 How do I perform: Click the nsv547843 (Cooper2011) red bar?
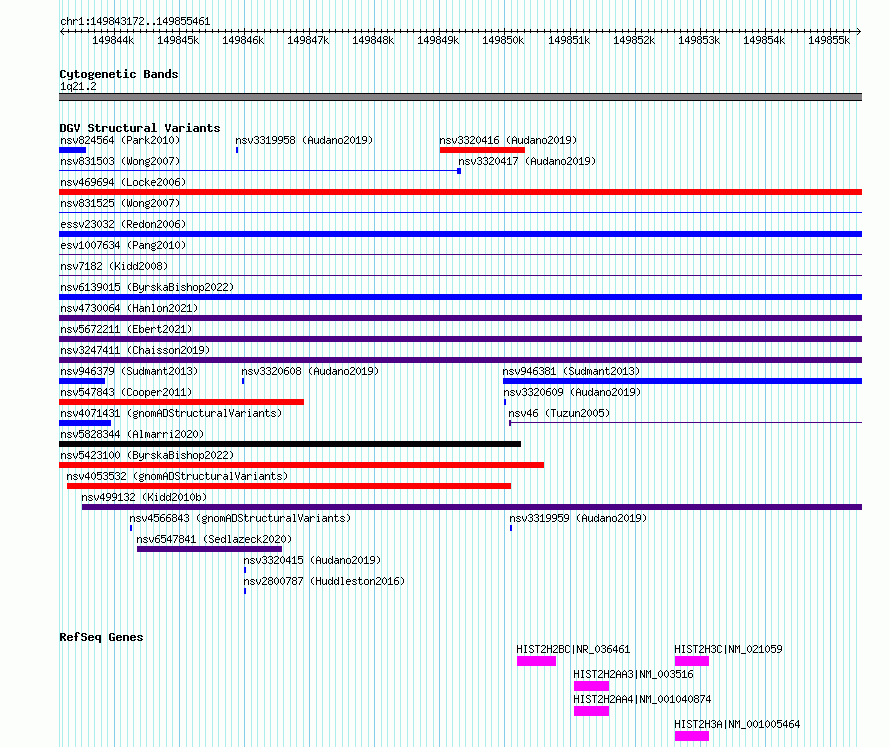[182, 402]
